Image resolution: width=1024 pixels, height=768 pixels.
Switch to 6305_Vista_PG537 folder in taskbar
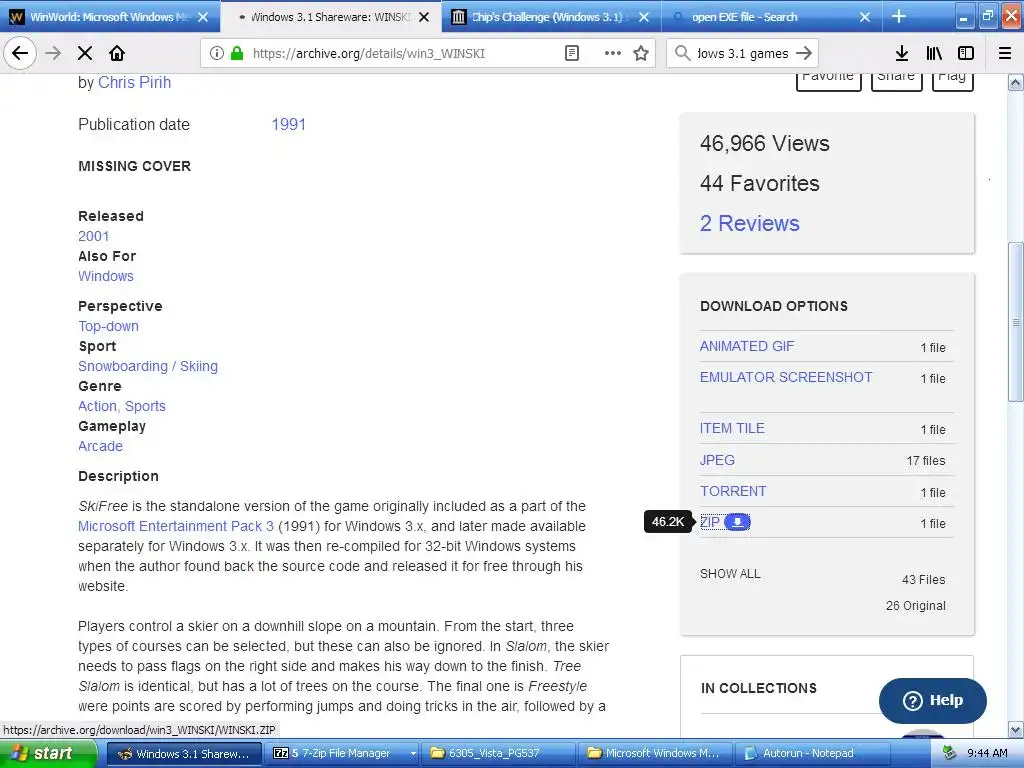(498, 753)
